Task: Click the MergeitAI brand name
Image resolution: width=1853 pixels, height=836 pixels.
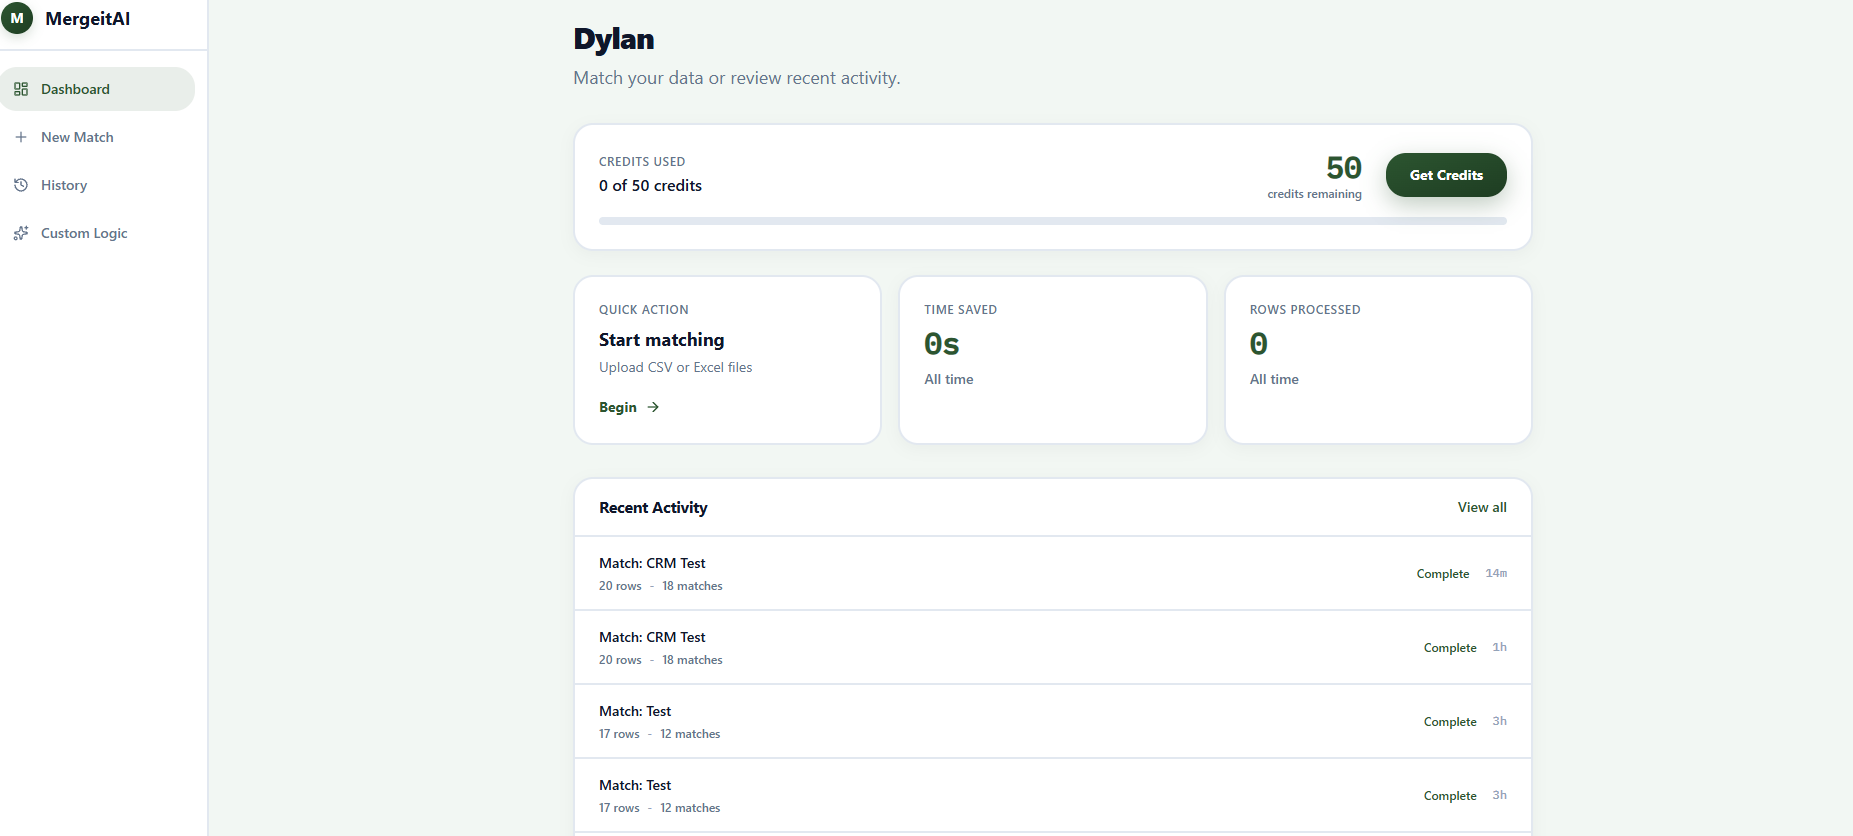Action: (88, 19)
